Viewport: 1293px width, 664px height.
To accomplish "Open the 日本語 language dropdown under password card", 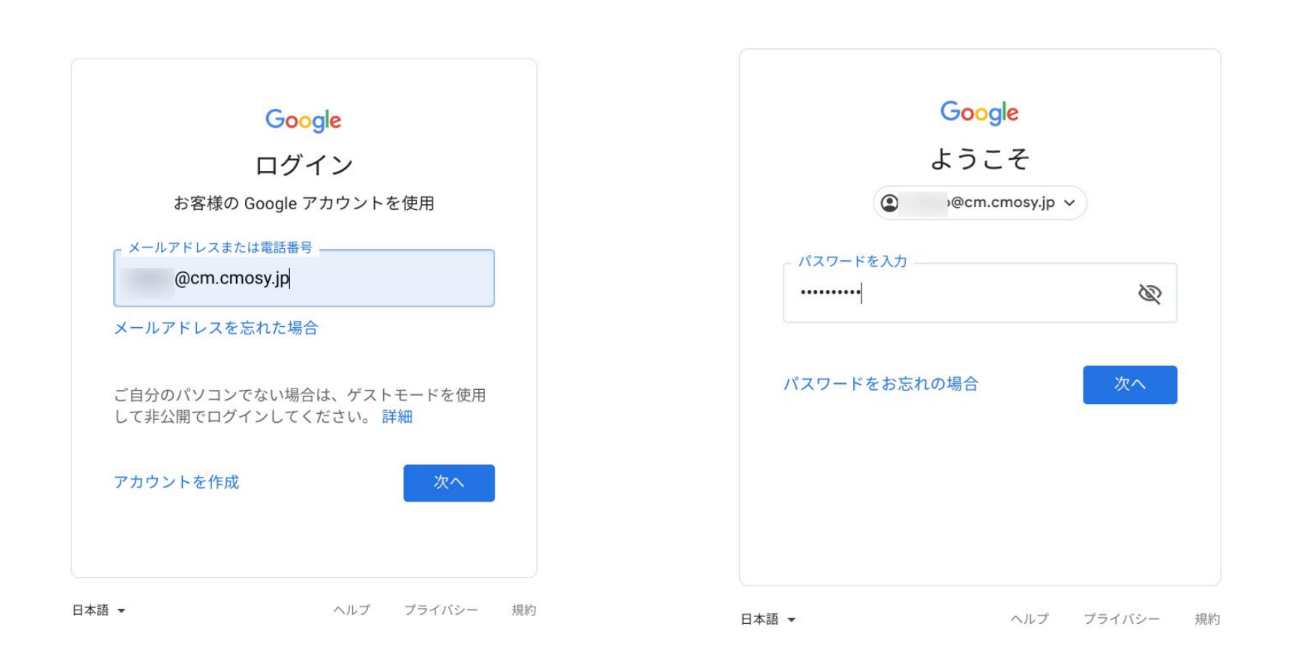I will [x=768, y=620].
